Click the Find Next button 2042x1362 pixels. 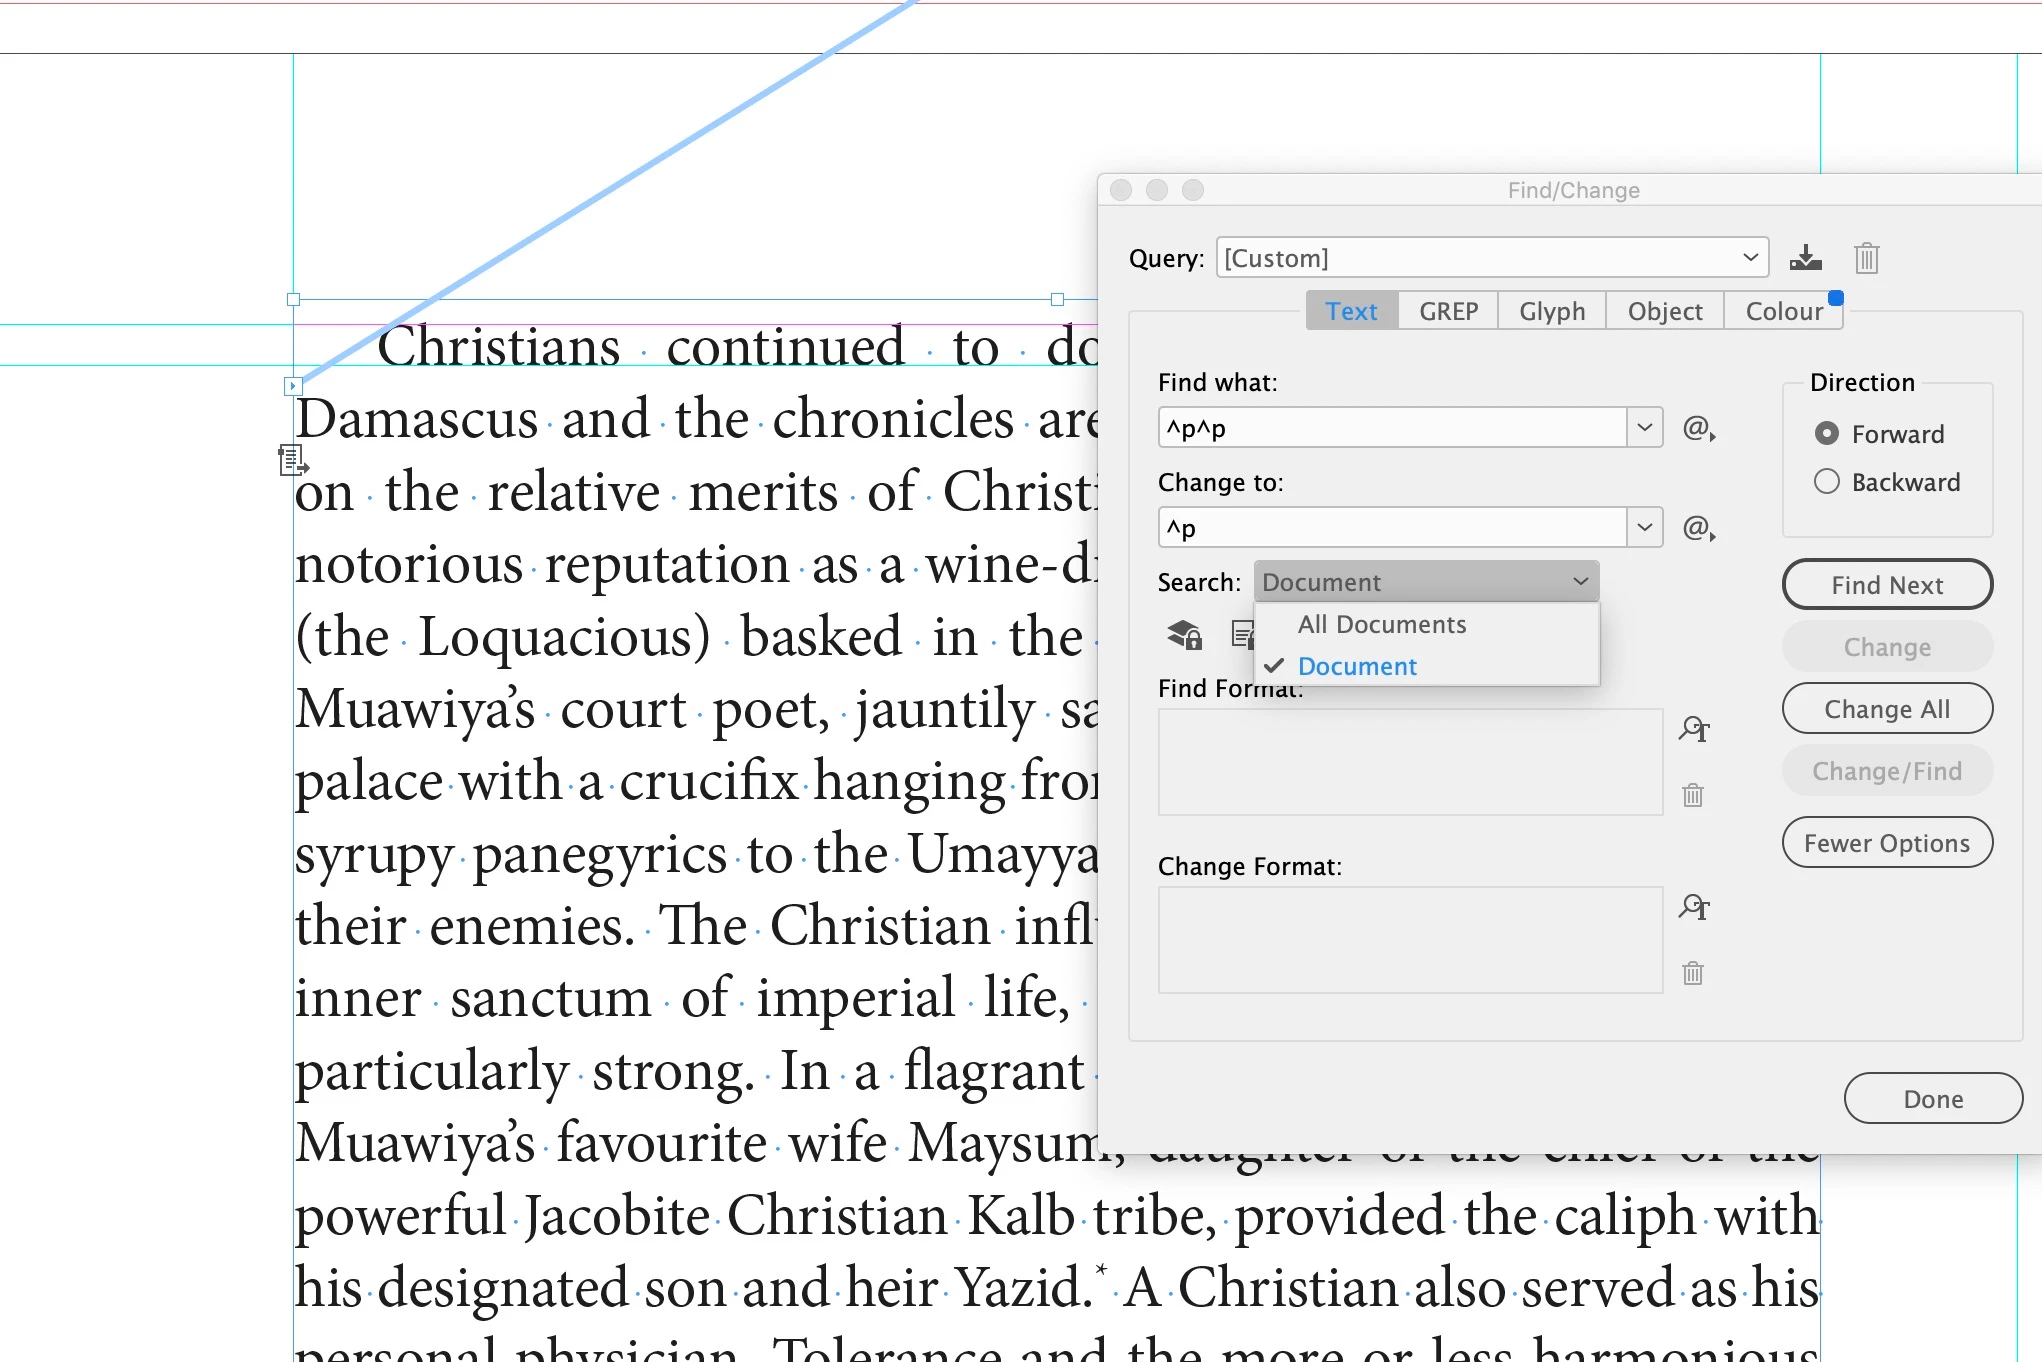tap(1887, 585)
